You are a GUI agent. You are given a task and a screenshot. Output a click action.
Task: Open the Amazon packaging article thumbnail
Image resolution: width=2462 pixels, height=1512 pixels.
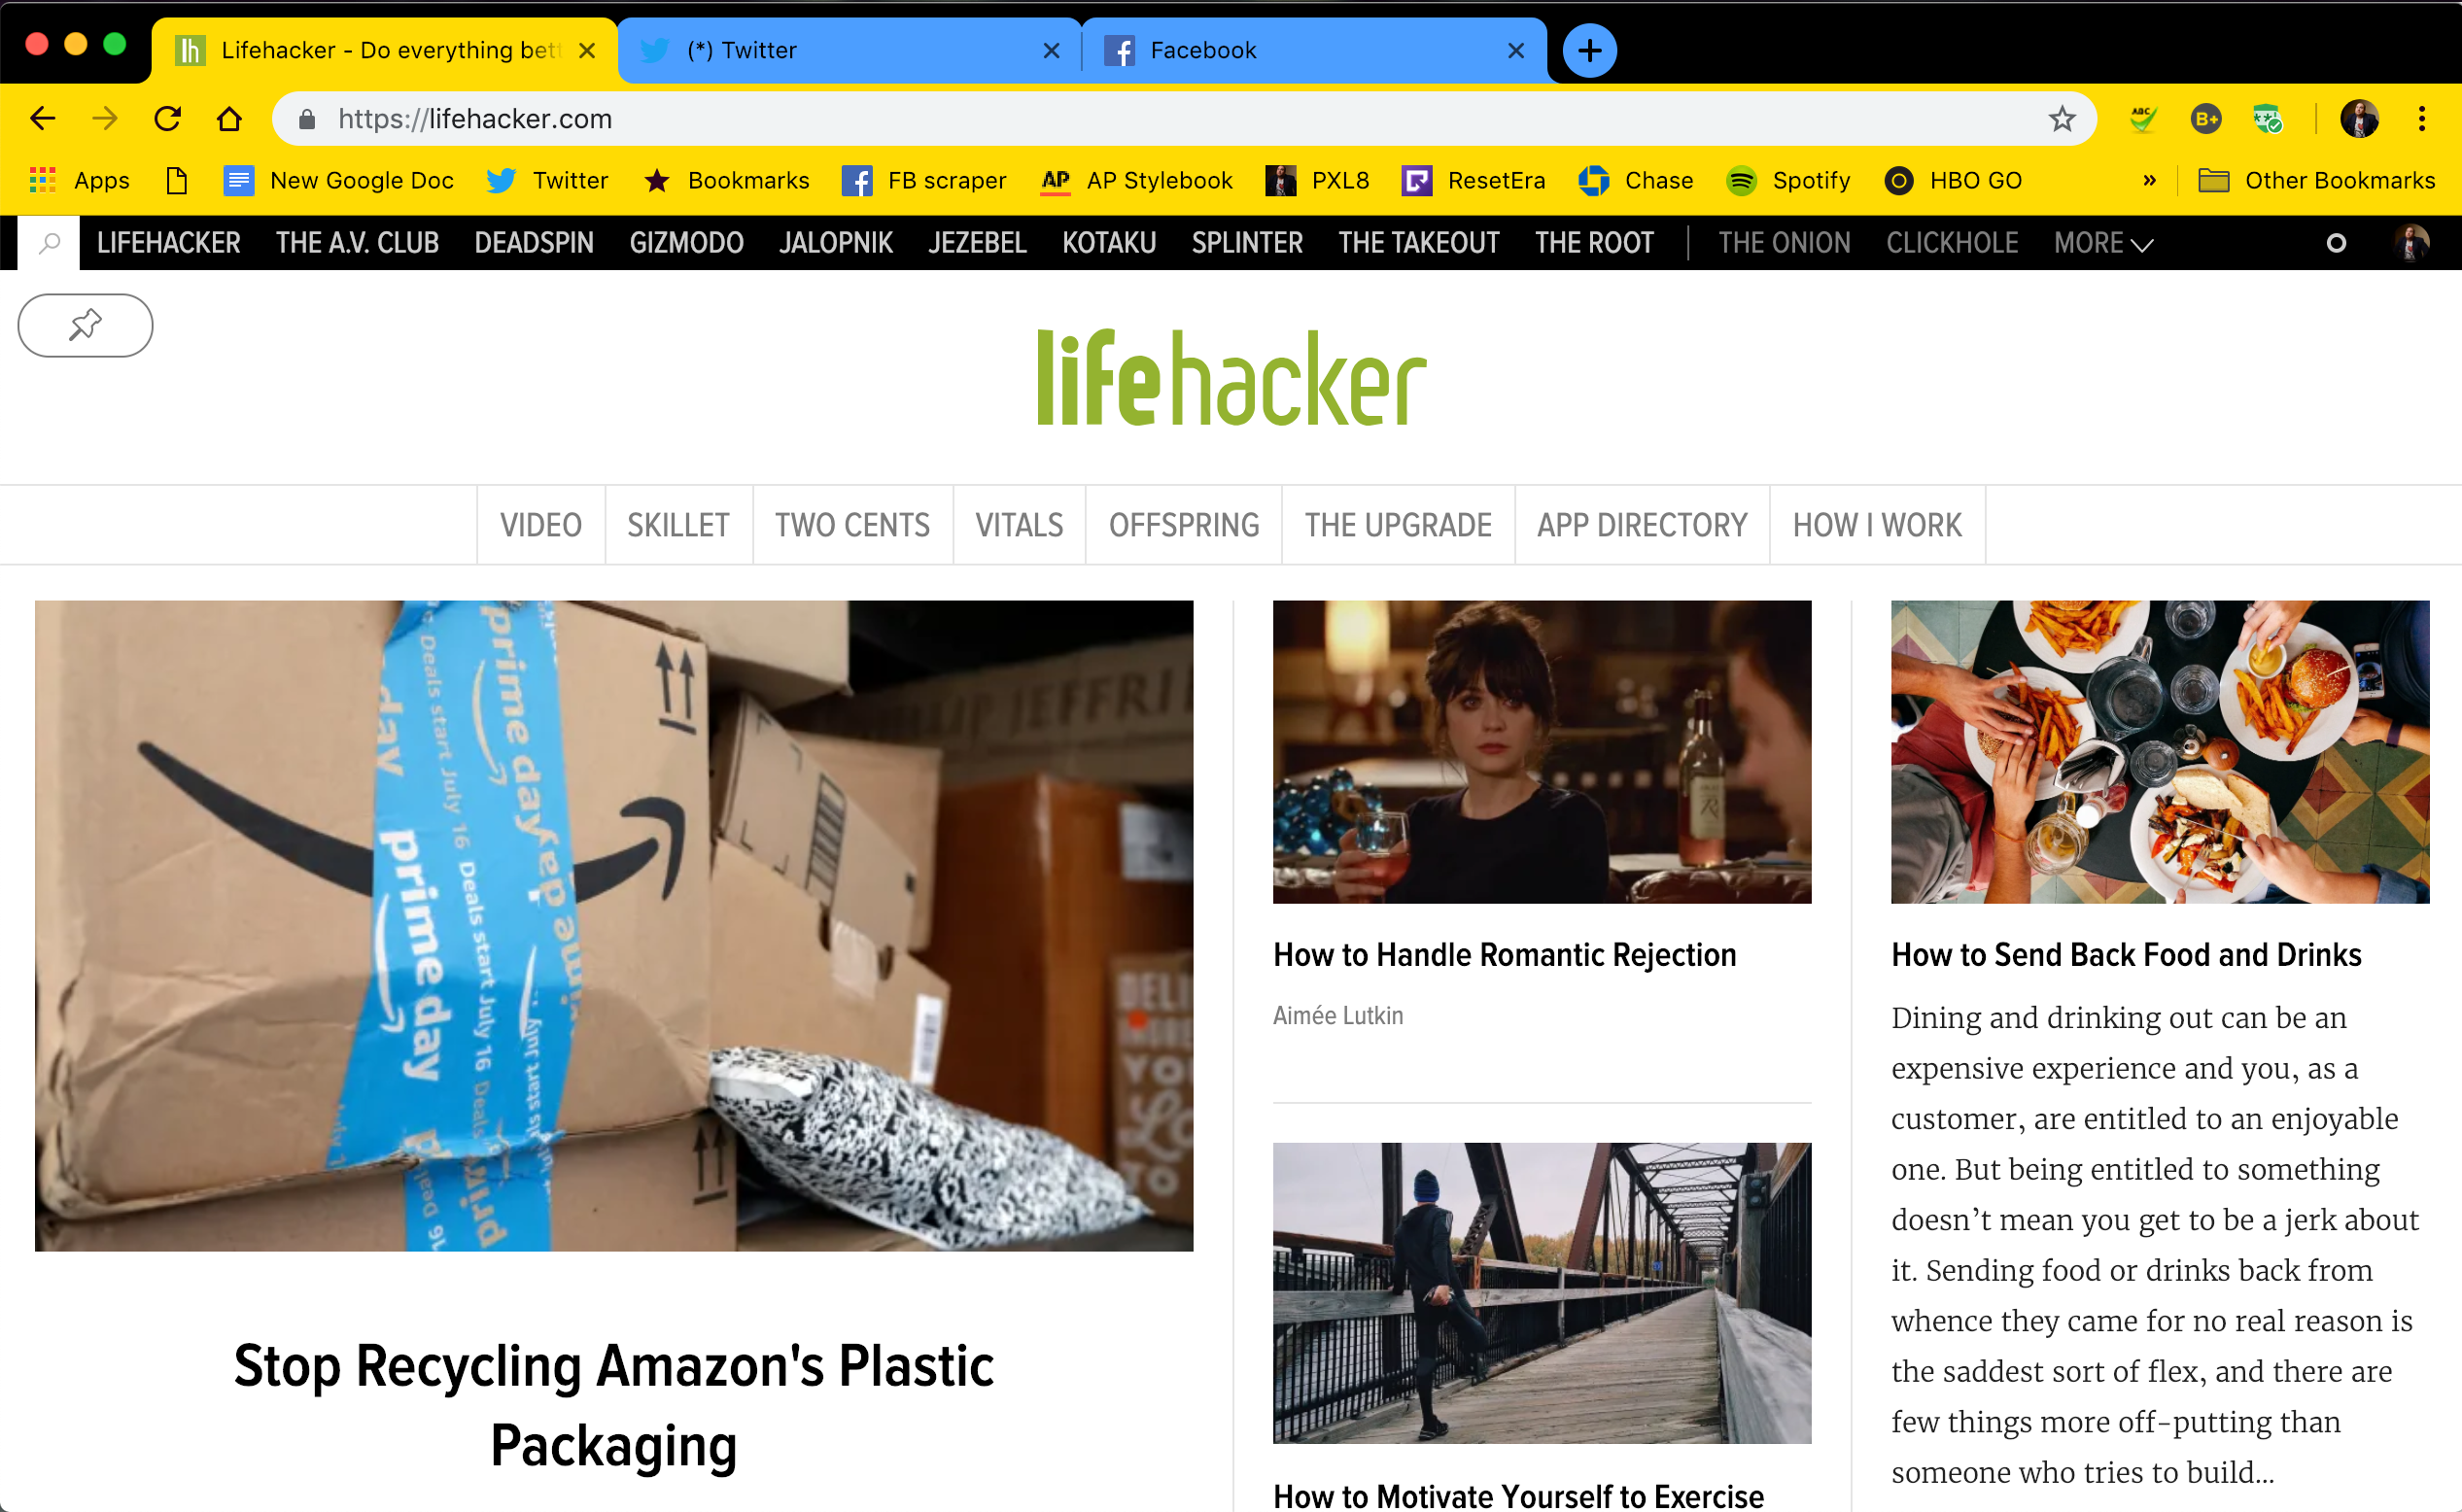pyautogui.click(x=614, y=926)
